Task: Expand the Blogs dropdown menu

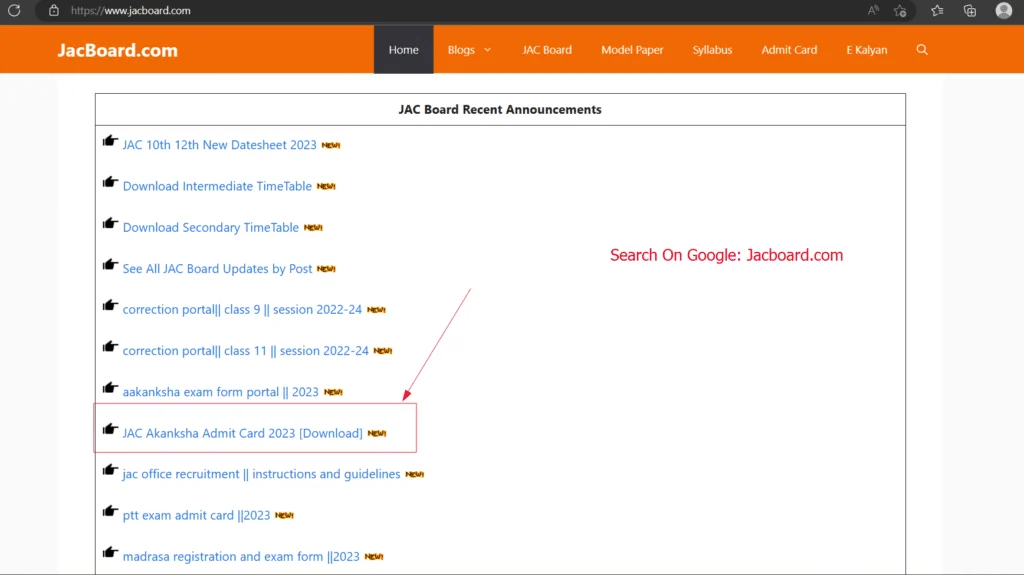Action: pos(469,50)
